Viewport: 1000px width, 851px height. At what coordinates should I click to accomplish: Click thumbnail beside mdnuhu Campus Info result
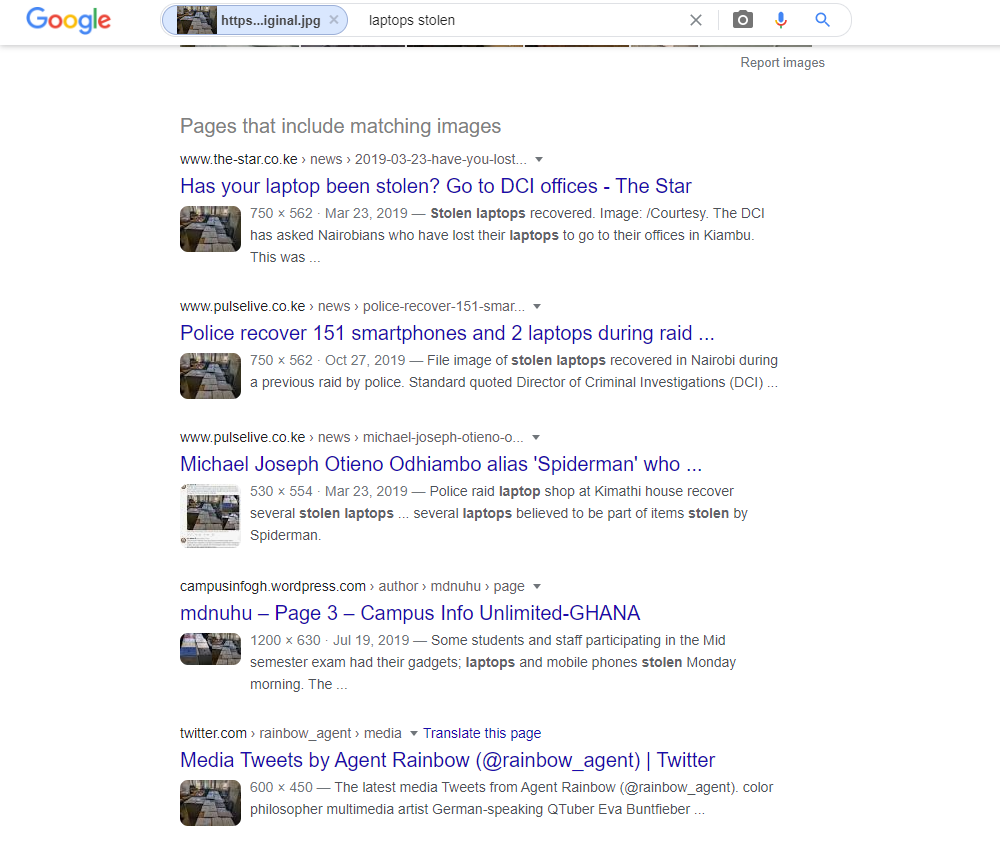click(x=210, y=648)
